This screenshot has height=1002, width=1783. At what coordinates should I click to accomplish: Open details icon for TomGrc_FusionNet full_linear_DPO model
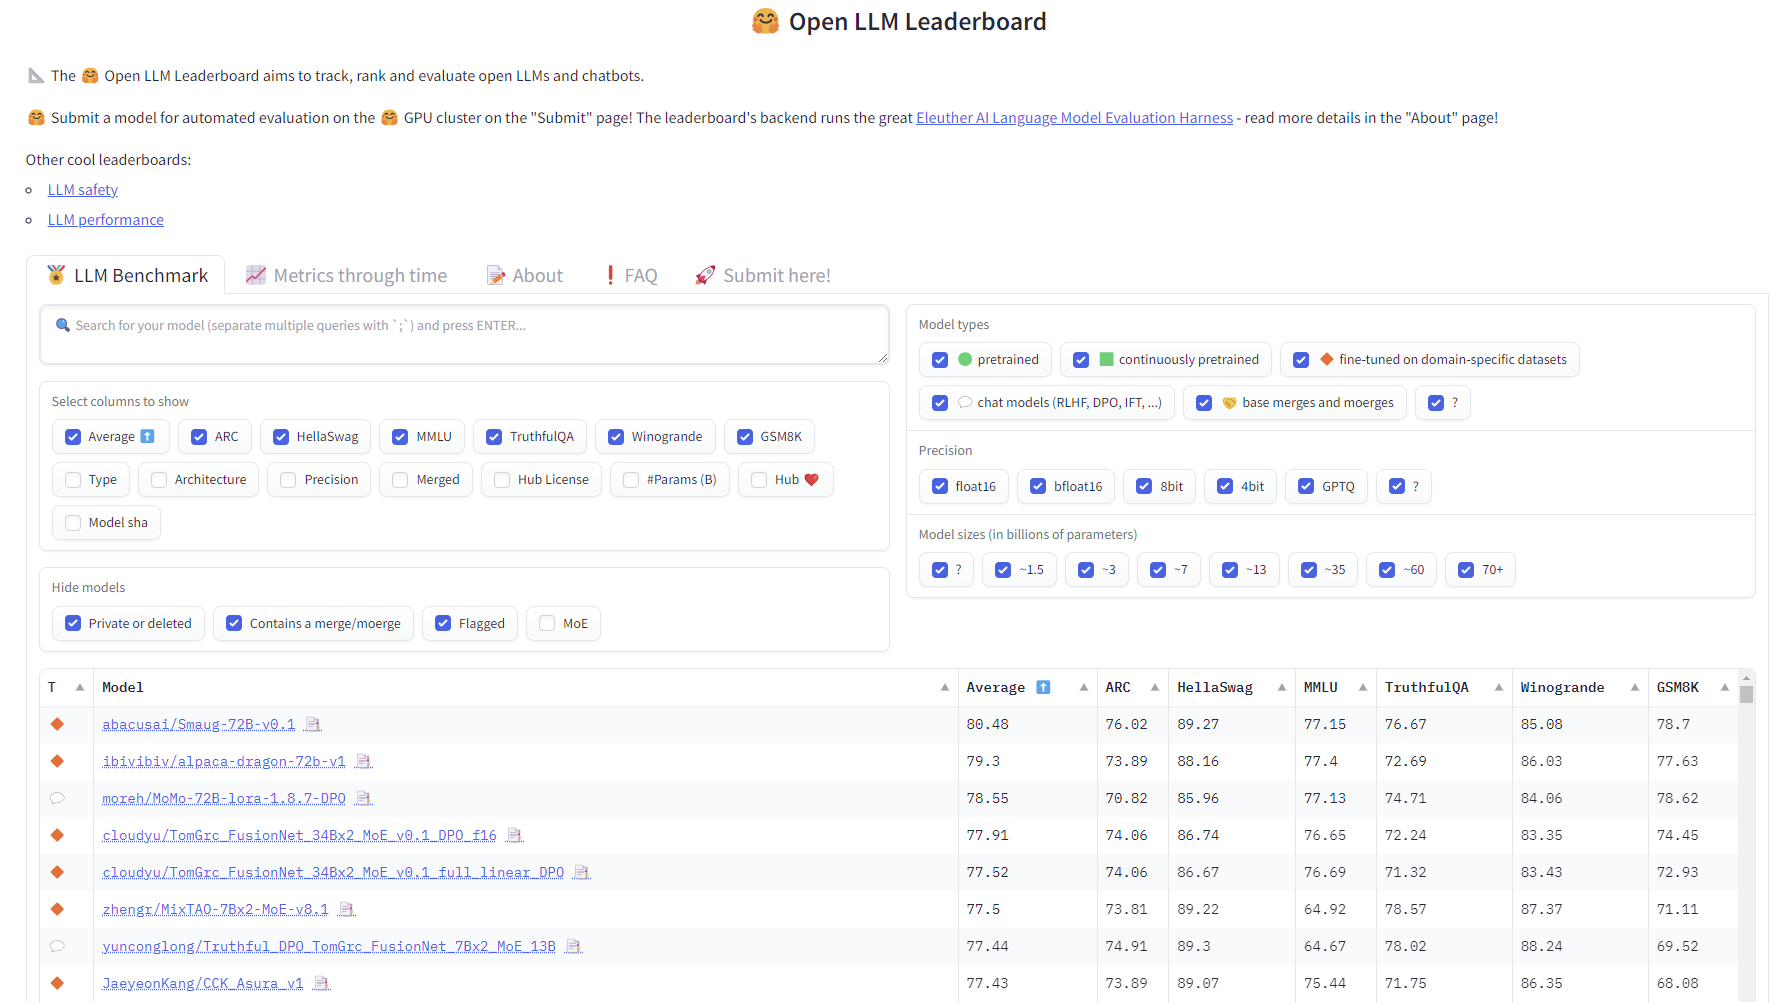581,872
